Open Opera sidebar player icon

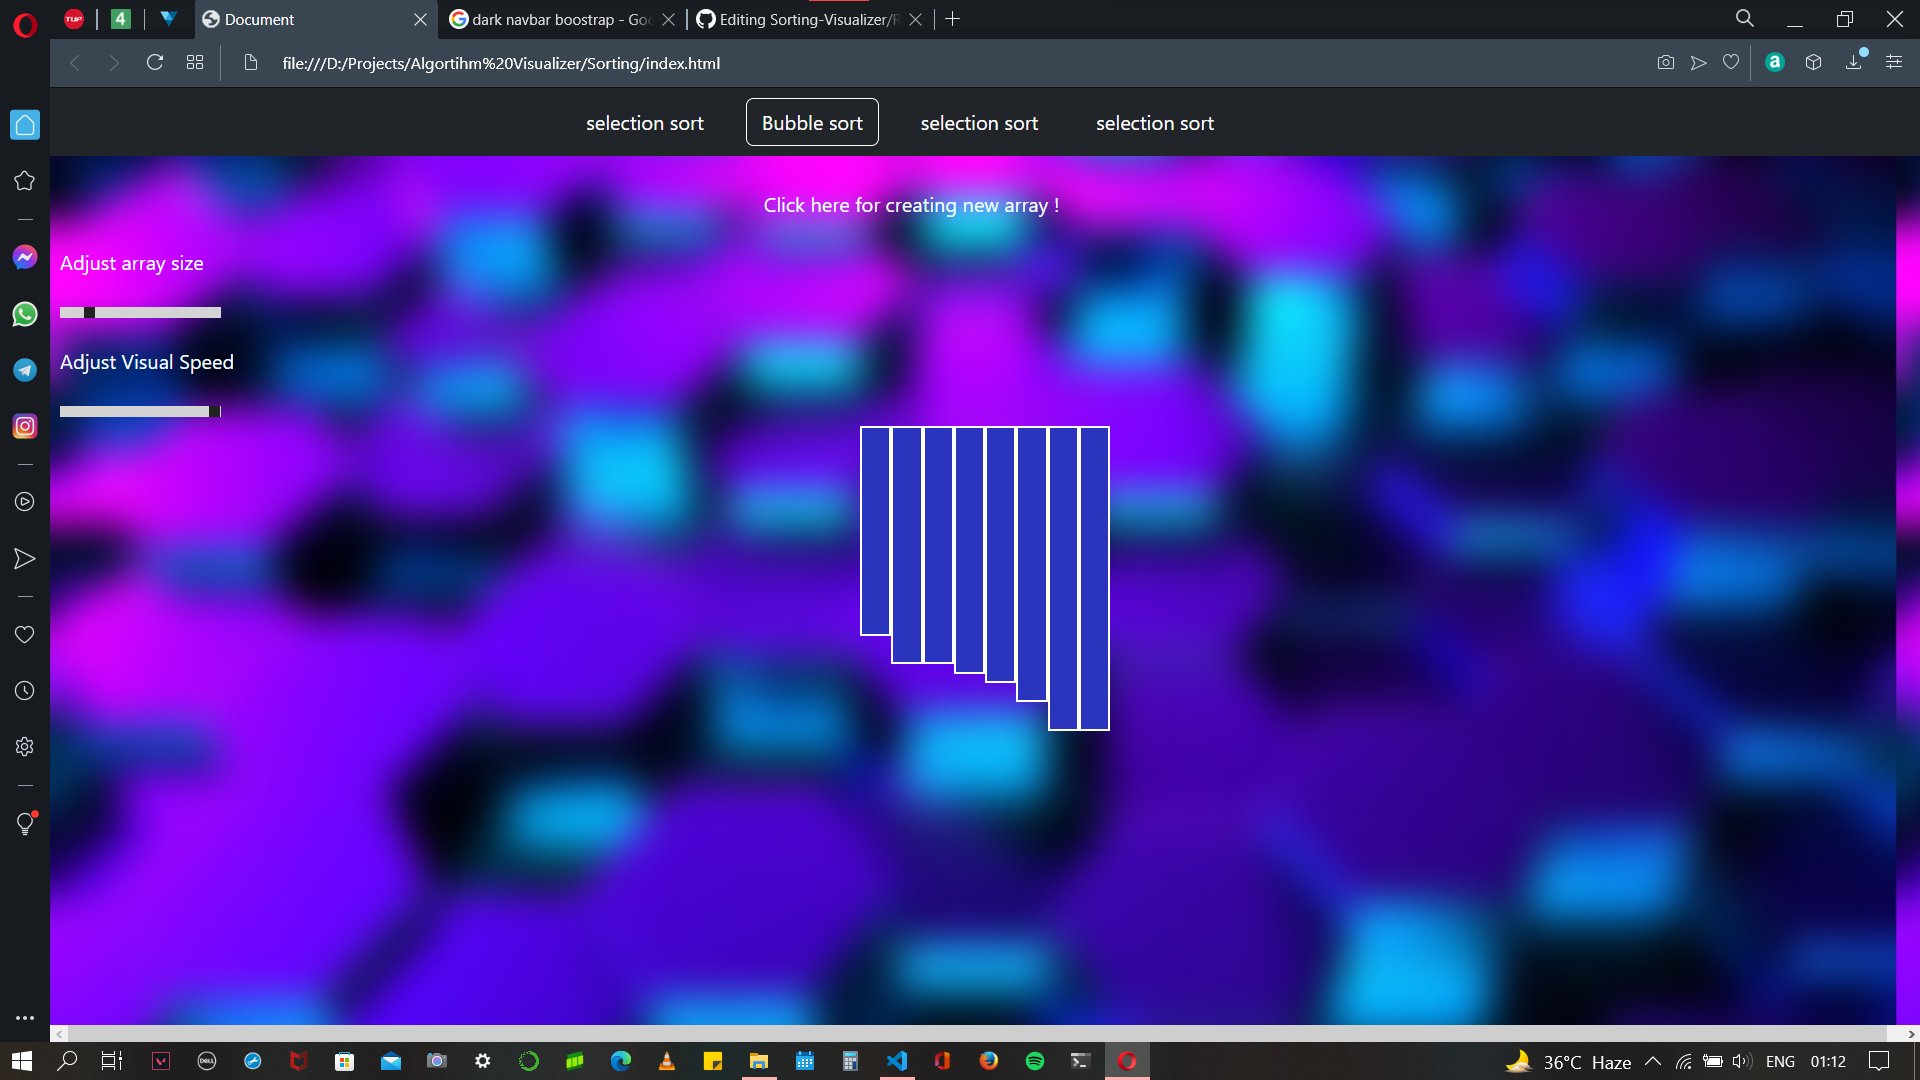click(x=25, y=502)
